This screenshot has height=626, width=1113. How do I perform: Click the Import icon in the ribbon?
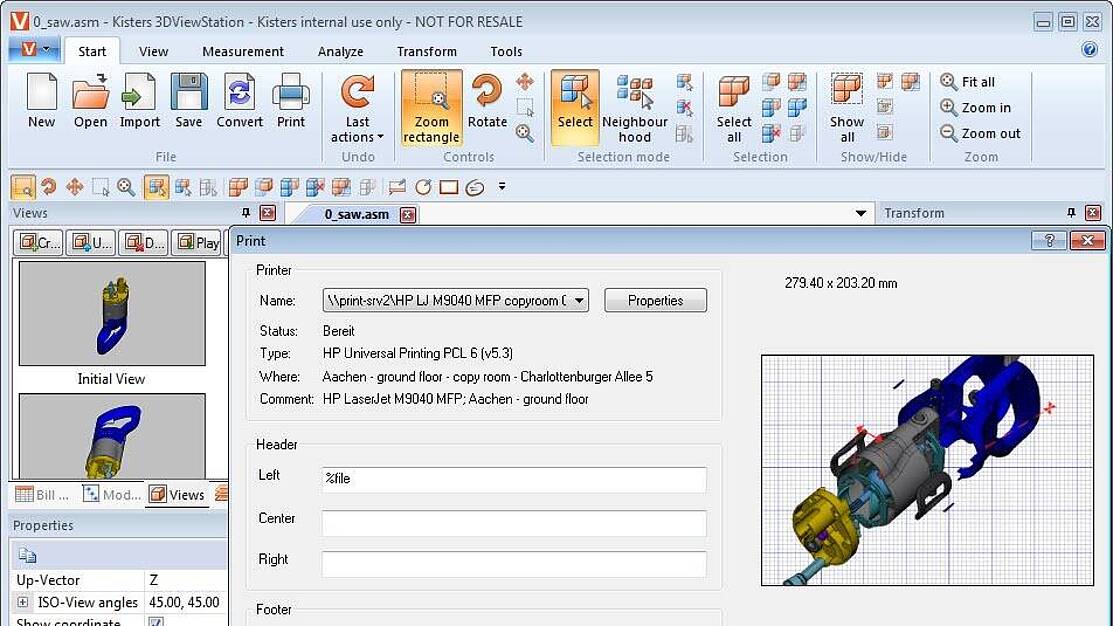tap(139, 101)
